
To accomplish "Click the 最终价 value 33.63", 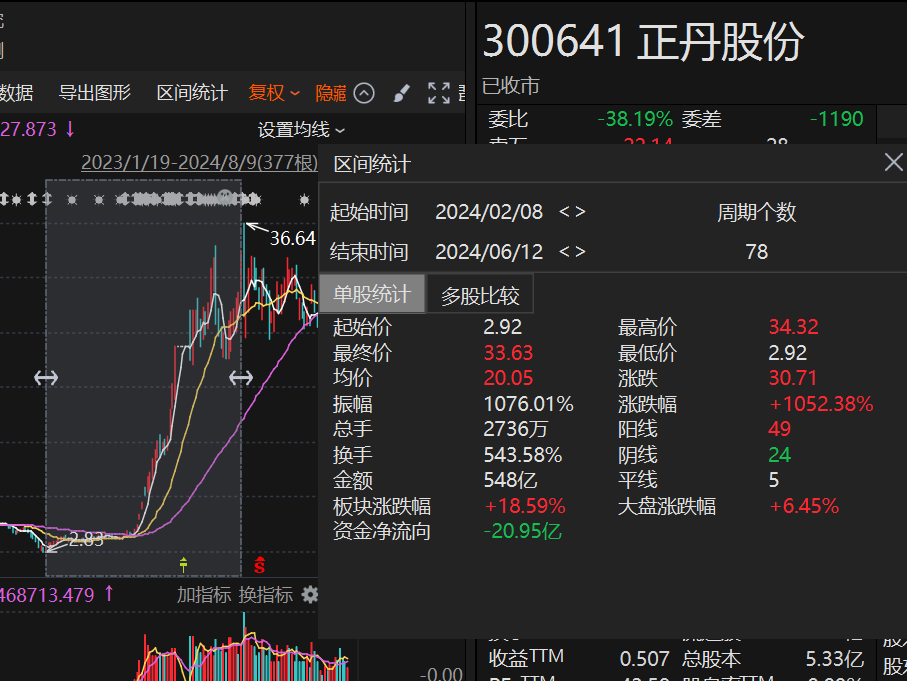I will tap(508, 353).
